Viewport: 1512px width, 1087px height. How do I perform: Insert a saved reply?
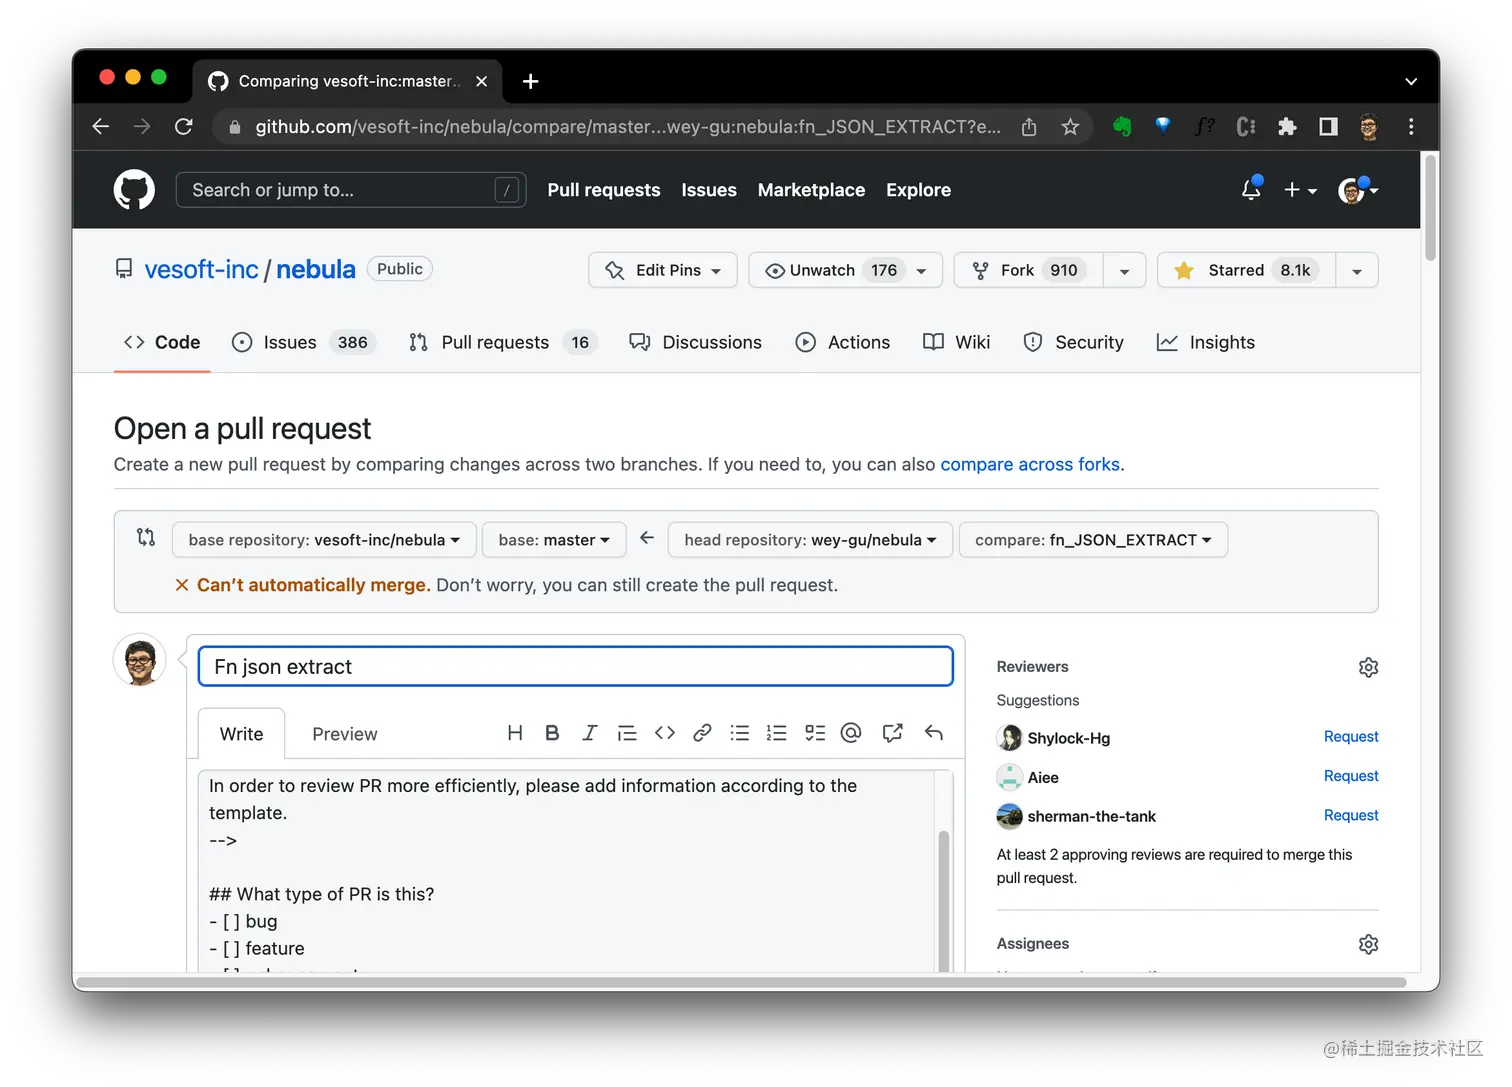(934, 733)
